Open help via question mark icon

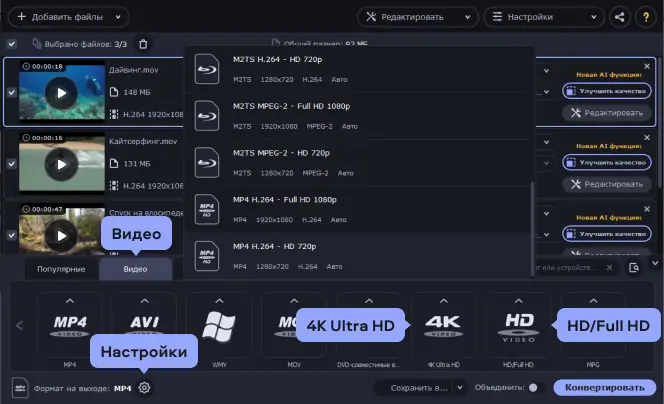click(x=646, y=17)
